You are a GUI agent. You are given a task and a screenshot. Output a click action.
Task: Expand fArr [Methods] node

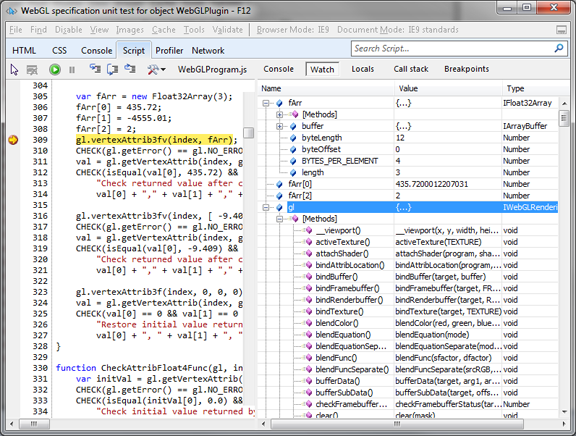[x=280, y=115]
